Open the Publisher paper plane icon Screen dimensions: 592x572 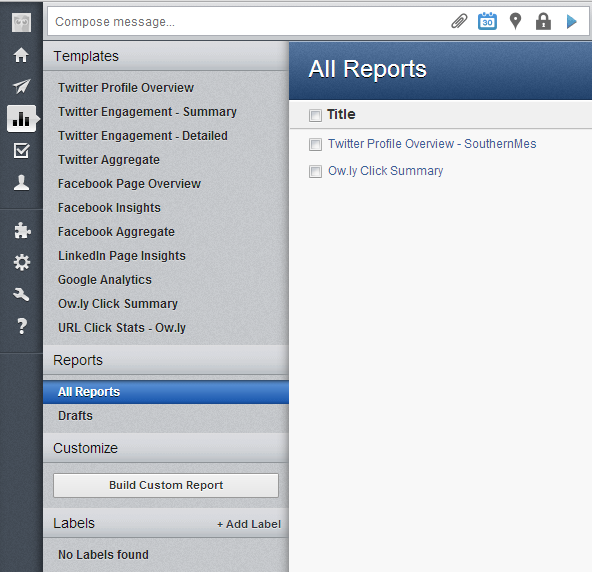(22, 86)
